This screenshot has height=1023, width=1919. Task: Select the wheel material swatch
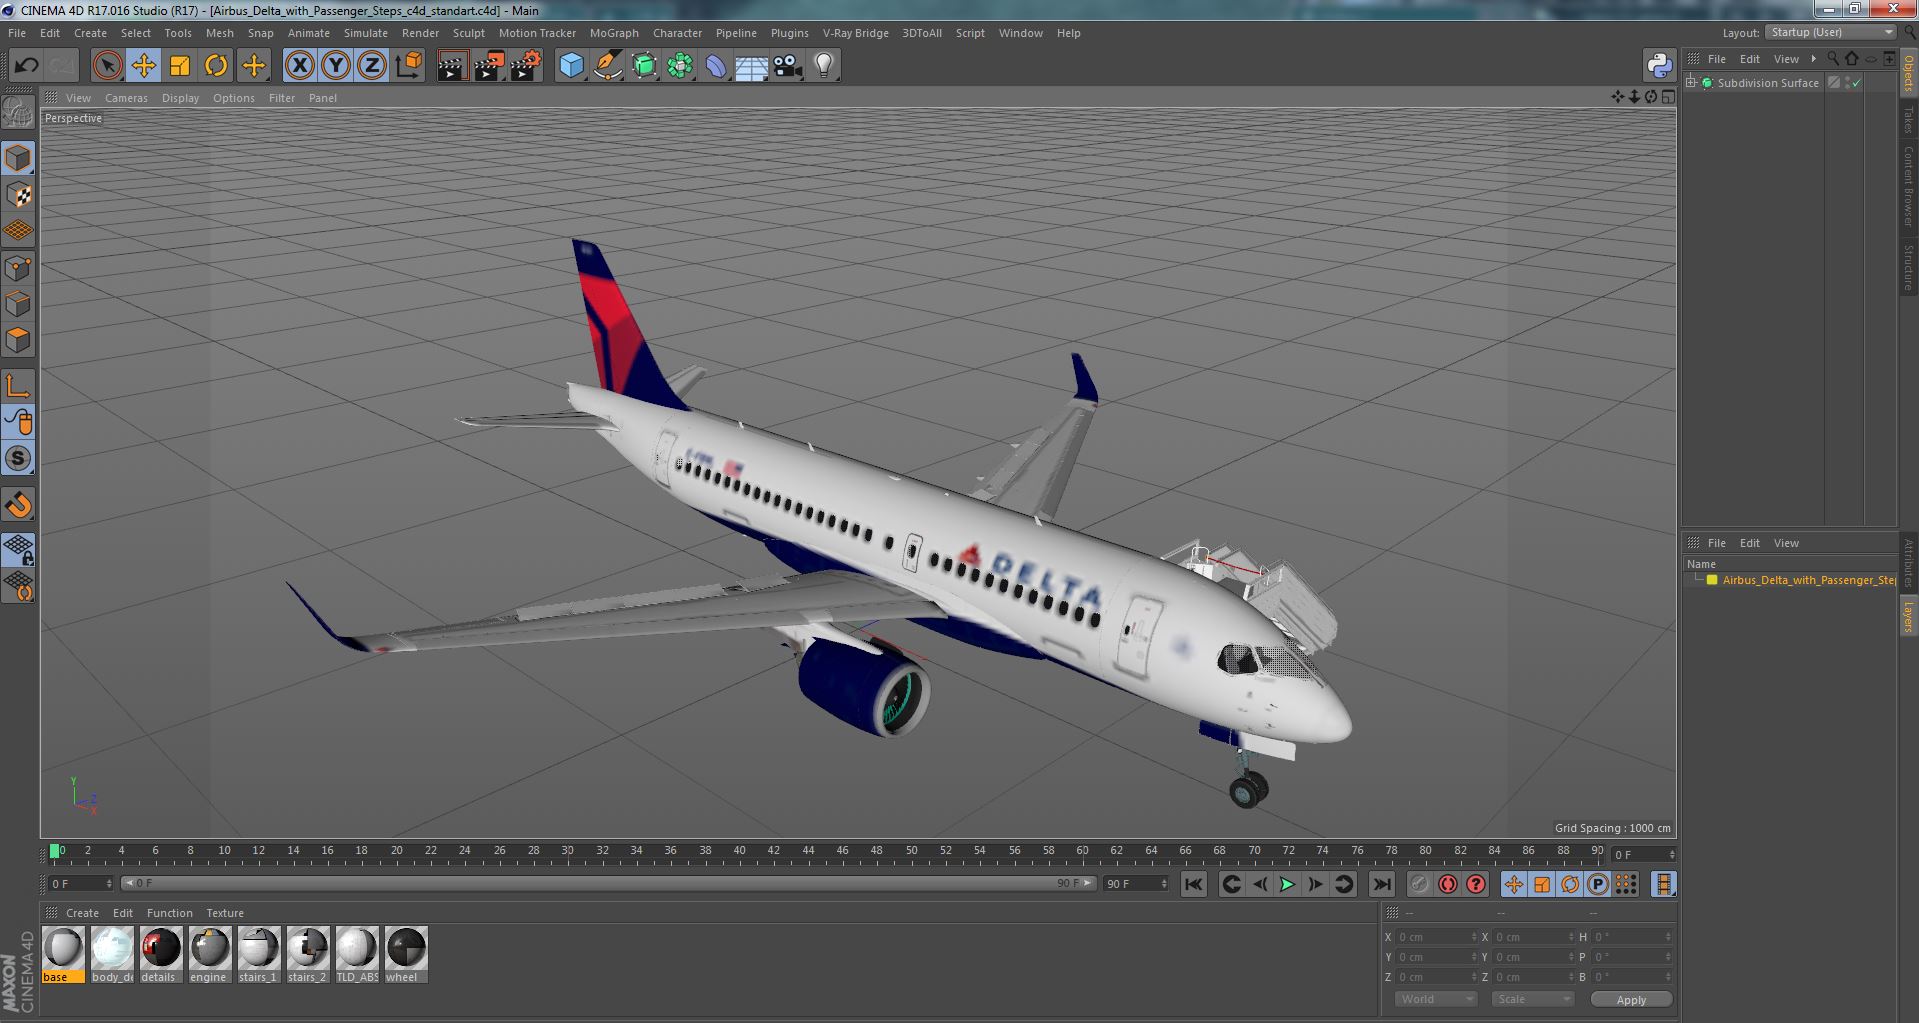point(406,955)
